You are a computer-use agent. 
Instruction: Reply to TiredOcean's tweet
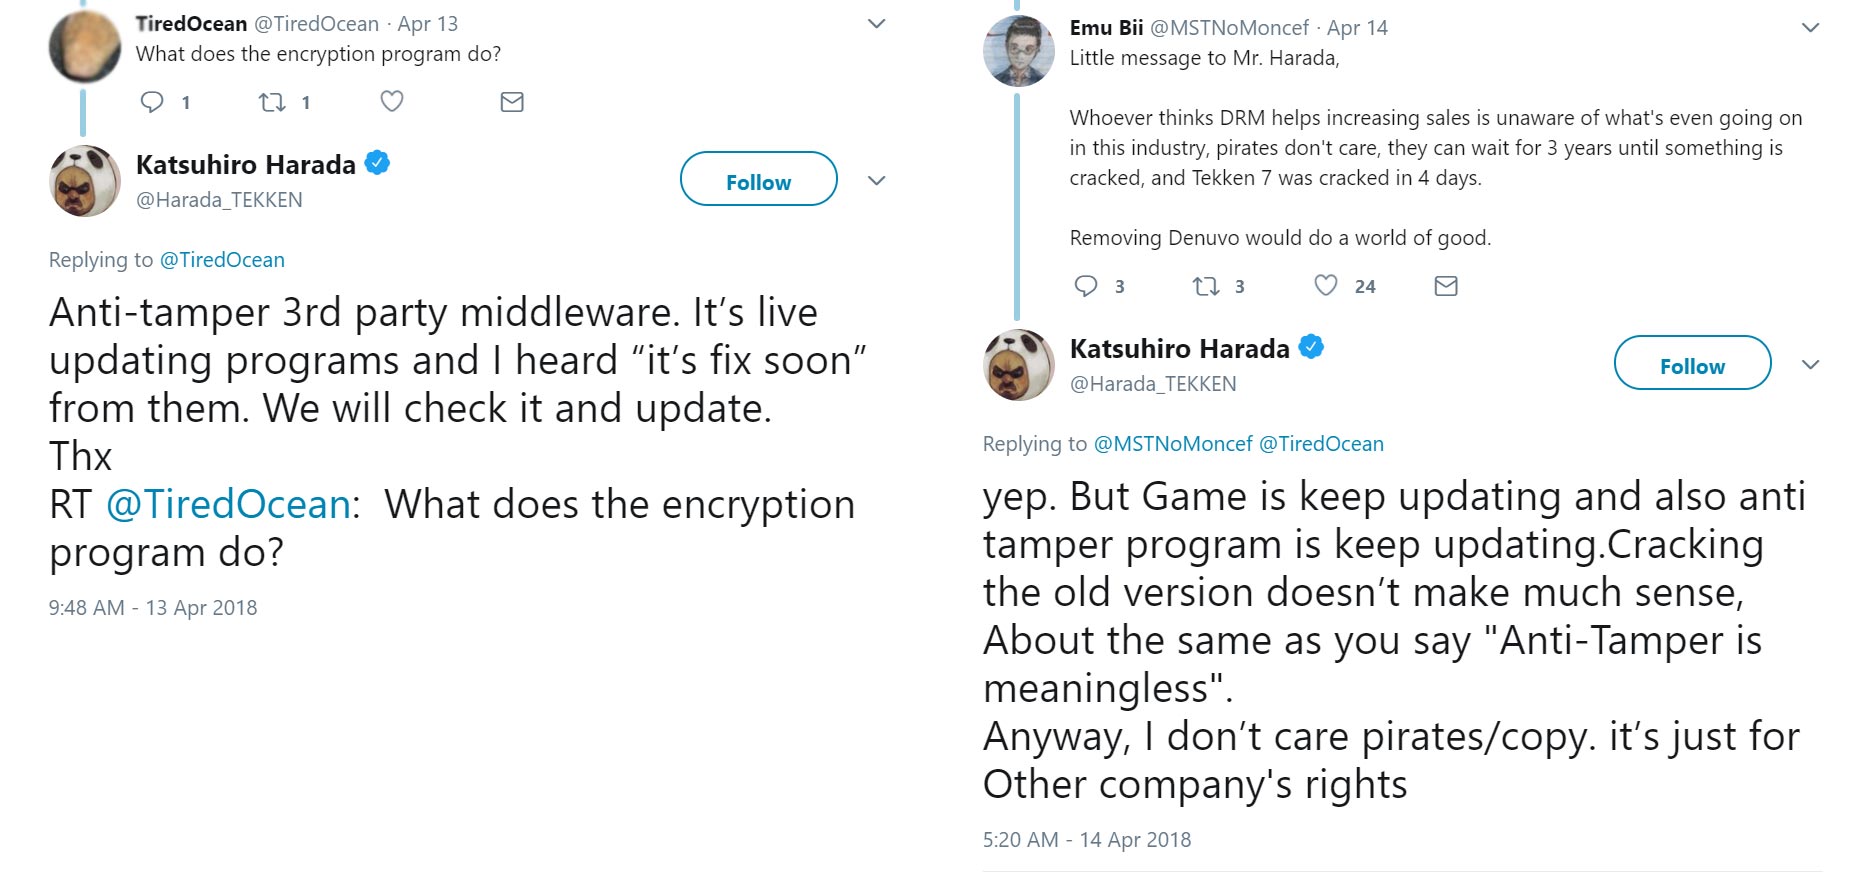[152, 102]
